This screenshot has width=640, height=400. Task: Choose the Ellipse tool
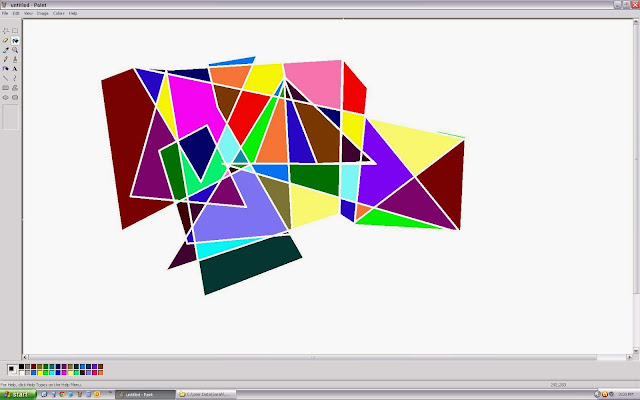click(6, 98)
